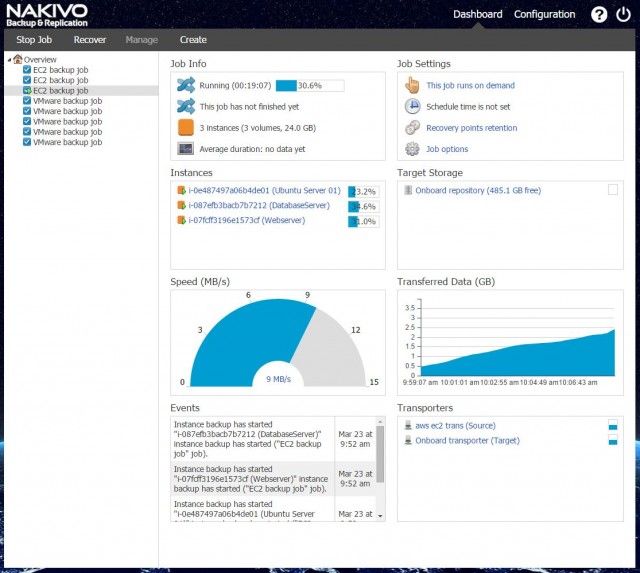Click Stop Job in the toolbar
The width and height of the screenshot is (640, 573).
tap(34, 40)
